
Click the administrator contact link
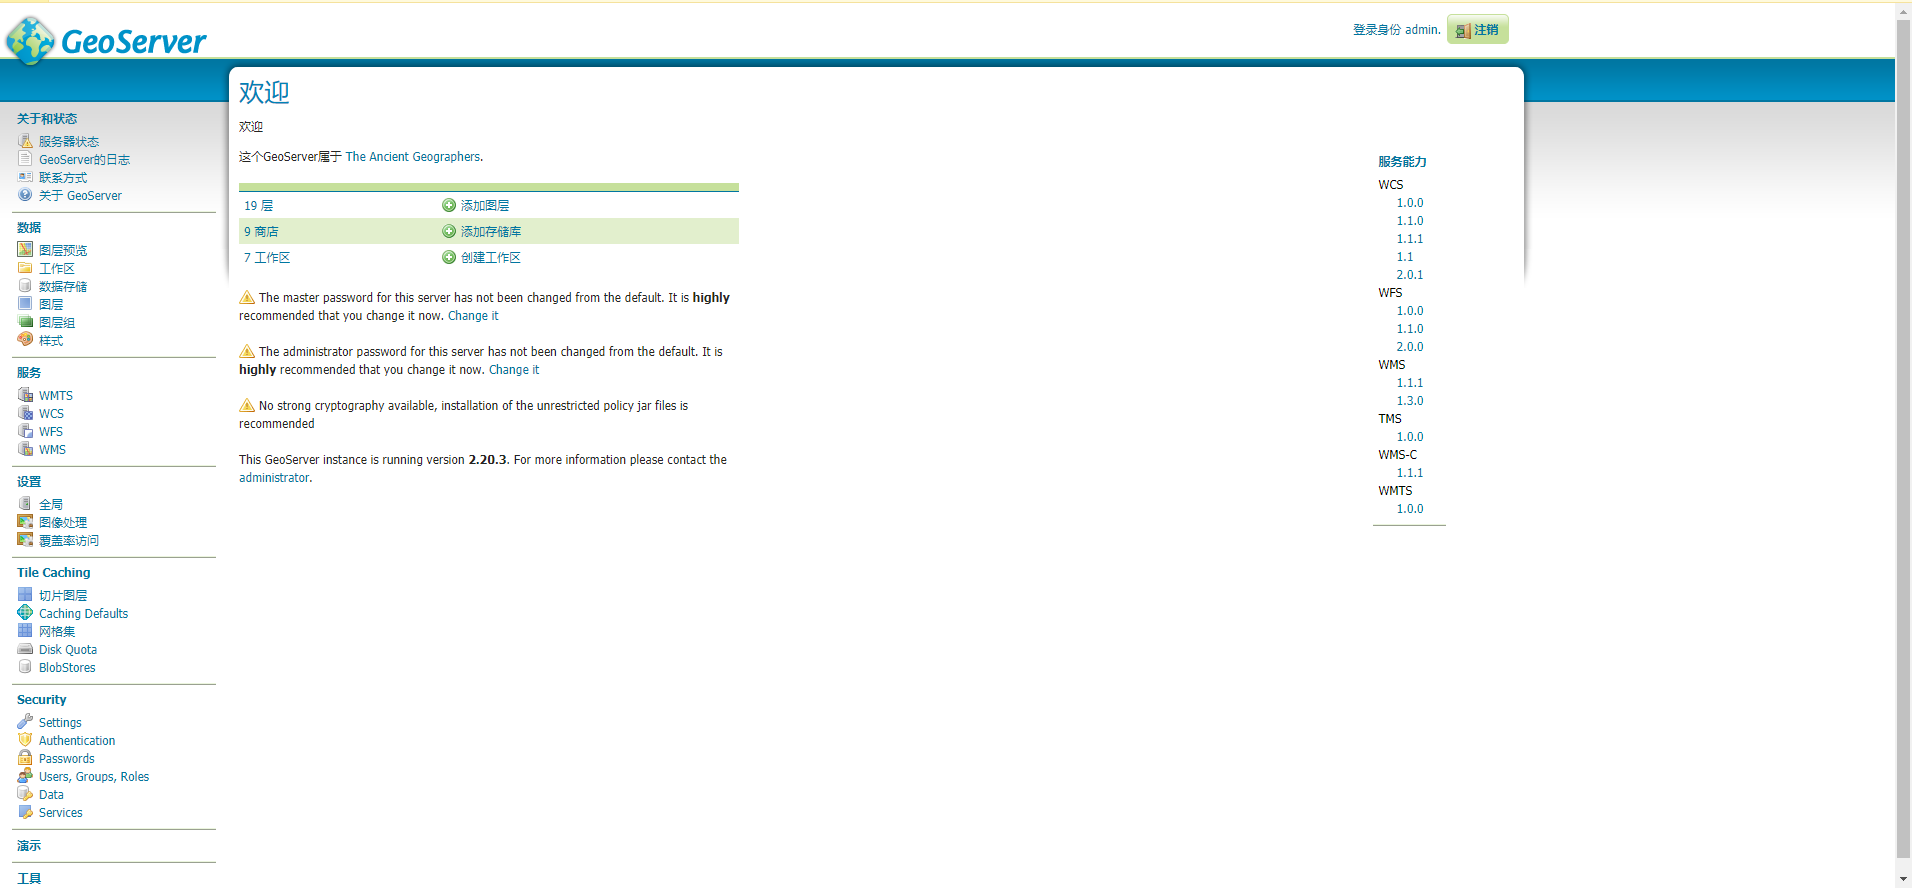tap(274, 478)
